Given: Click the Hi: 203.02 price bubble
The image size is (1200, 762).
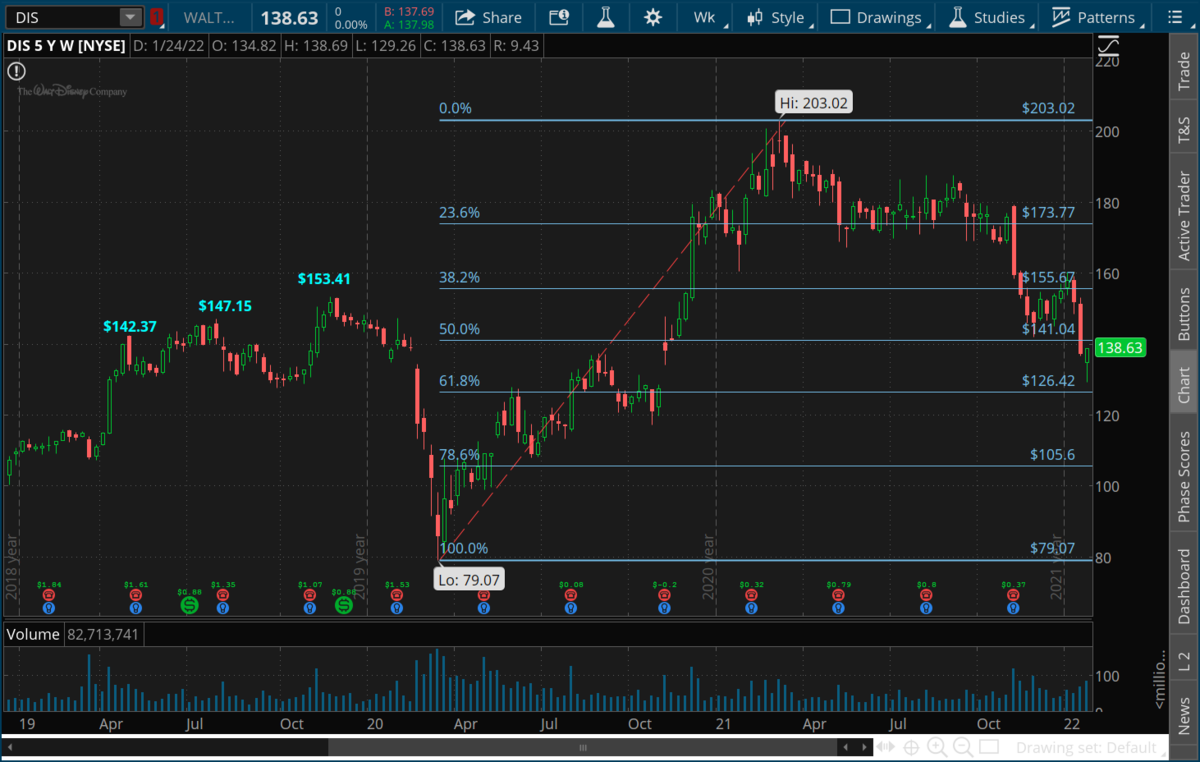Looking at the screenshot, I should (814, 102).
